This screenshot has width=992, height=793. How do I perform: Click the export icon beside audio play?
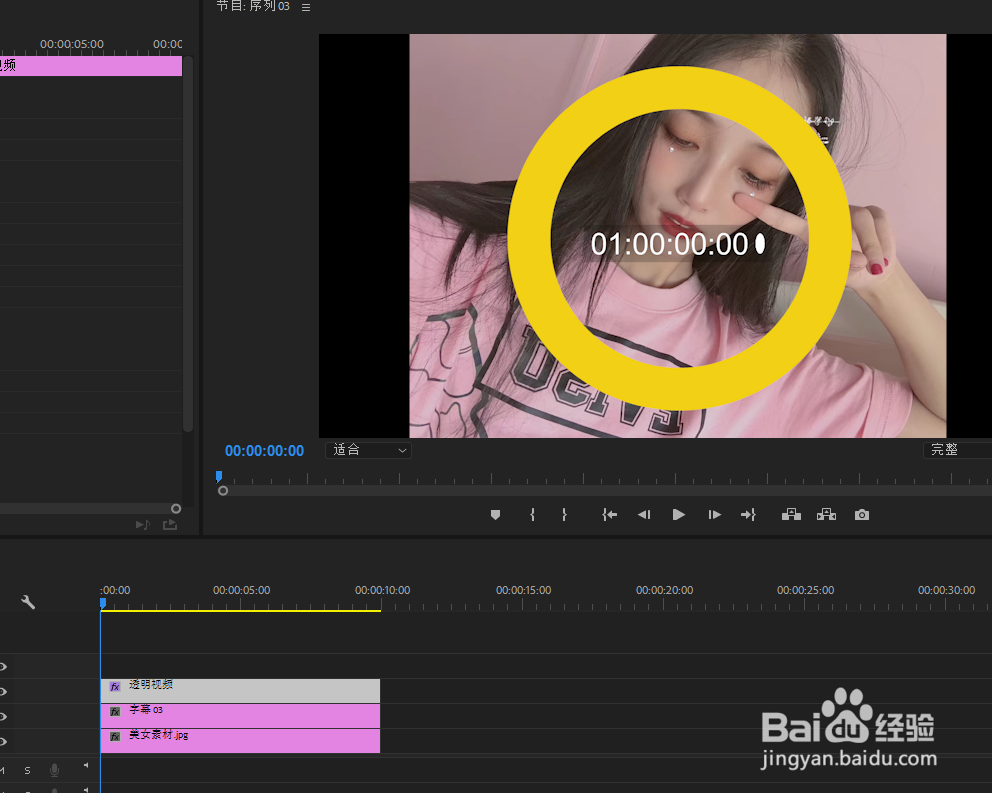(x=170, y=525)
